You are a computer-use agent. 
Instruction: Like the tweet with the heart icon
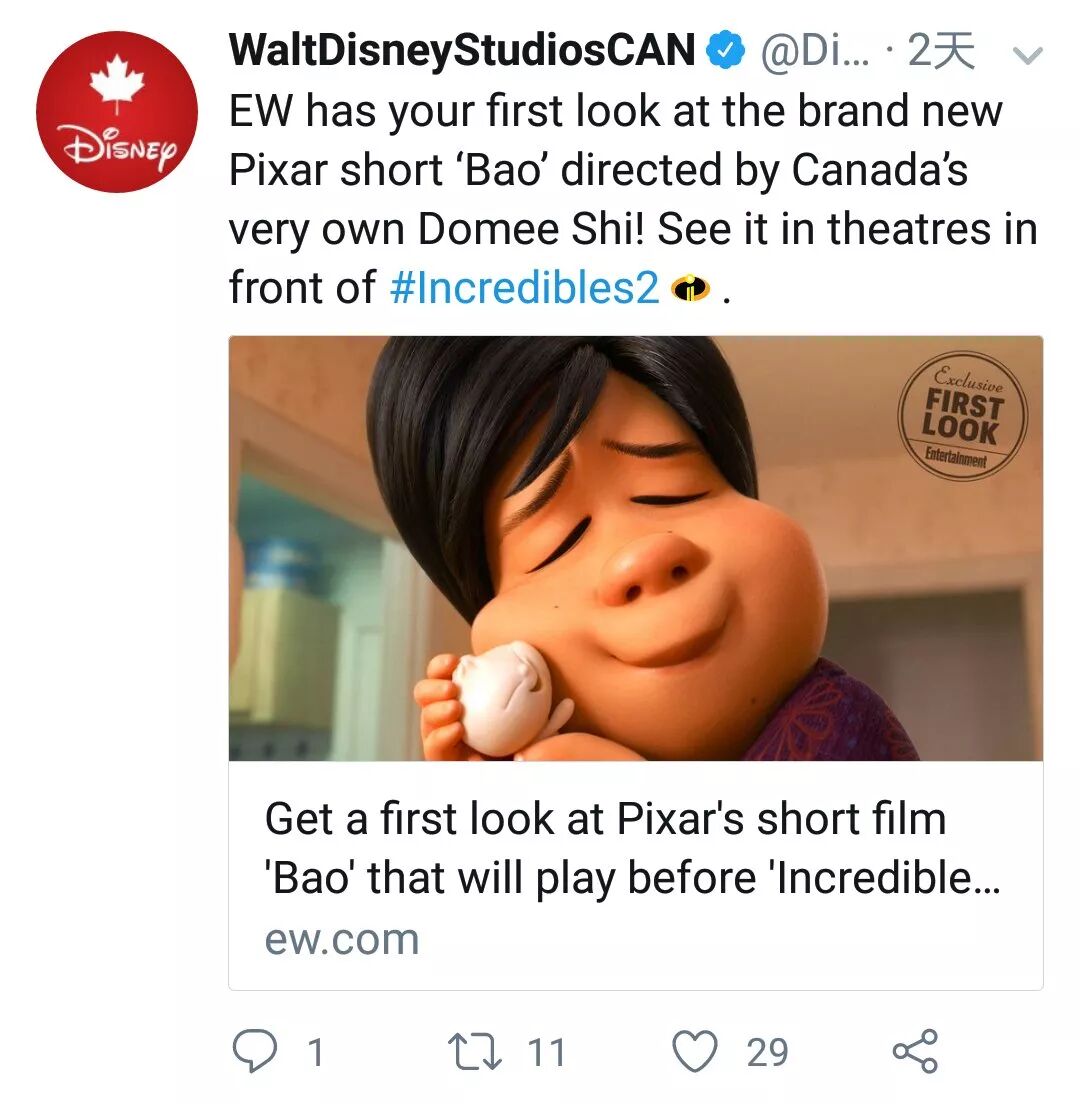coord(695,1050)
